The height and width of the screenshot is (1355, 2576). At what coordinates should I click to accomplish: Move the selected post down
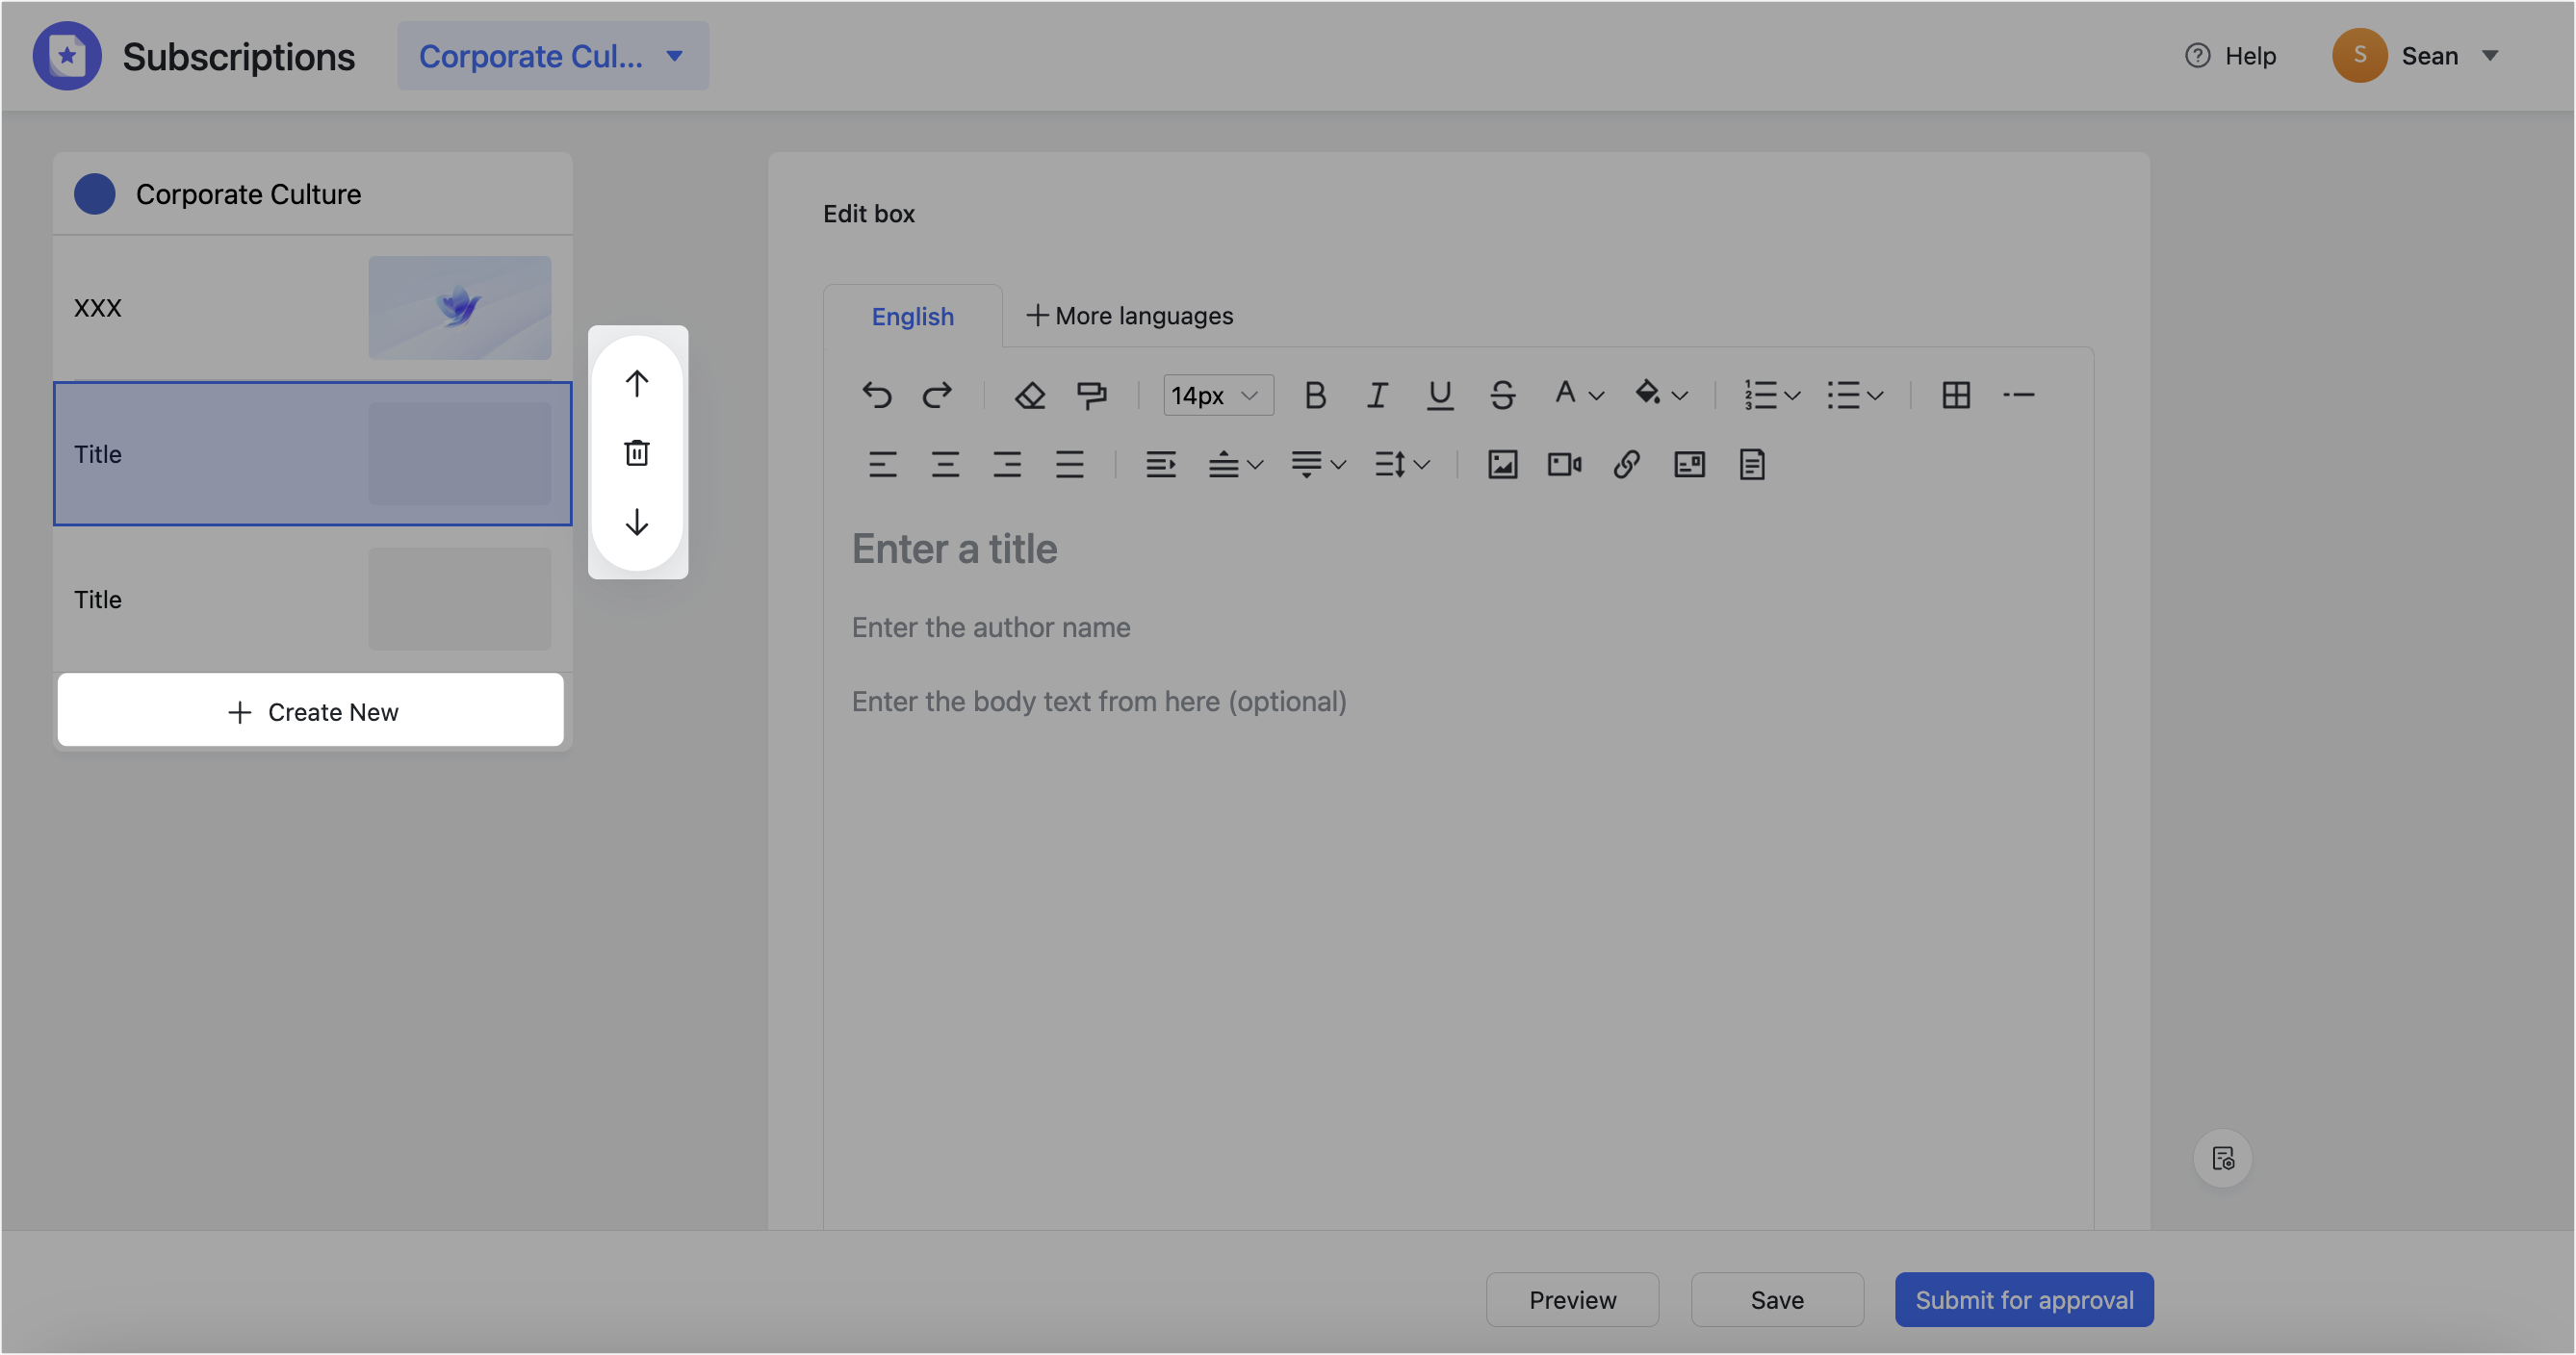(x=637, y=523)
